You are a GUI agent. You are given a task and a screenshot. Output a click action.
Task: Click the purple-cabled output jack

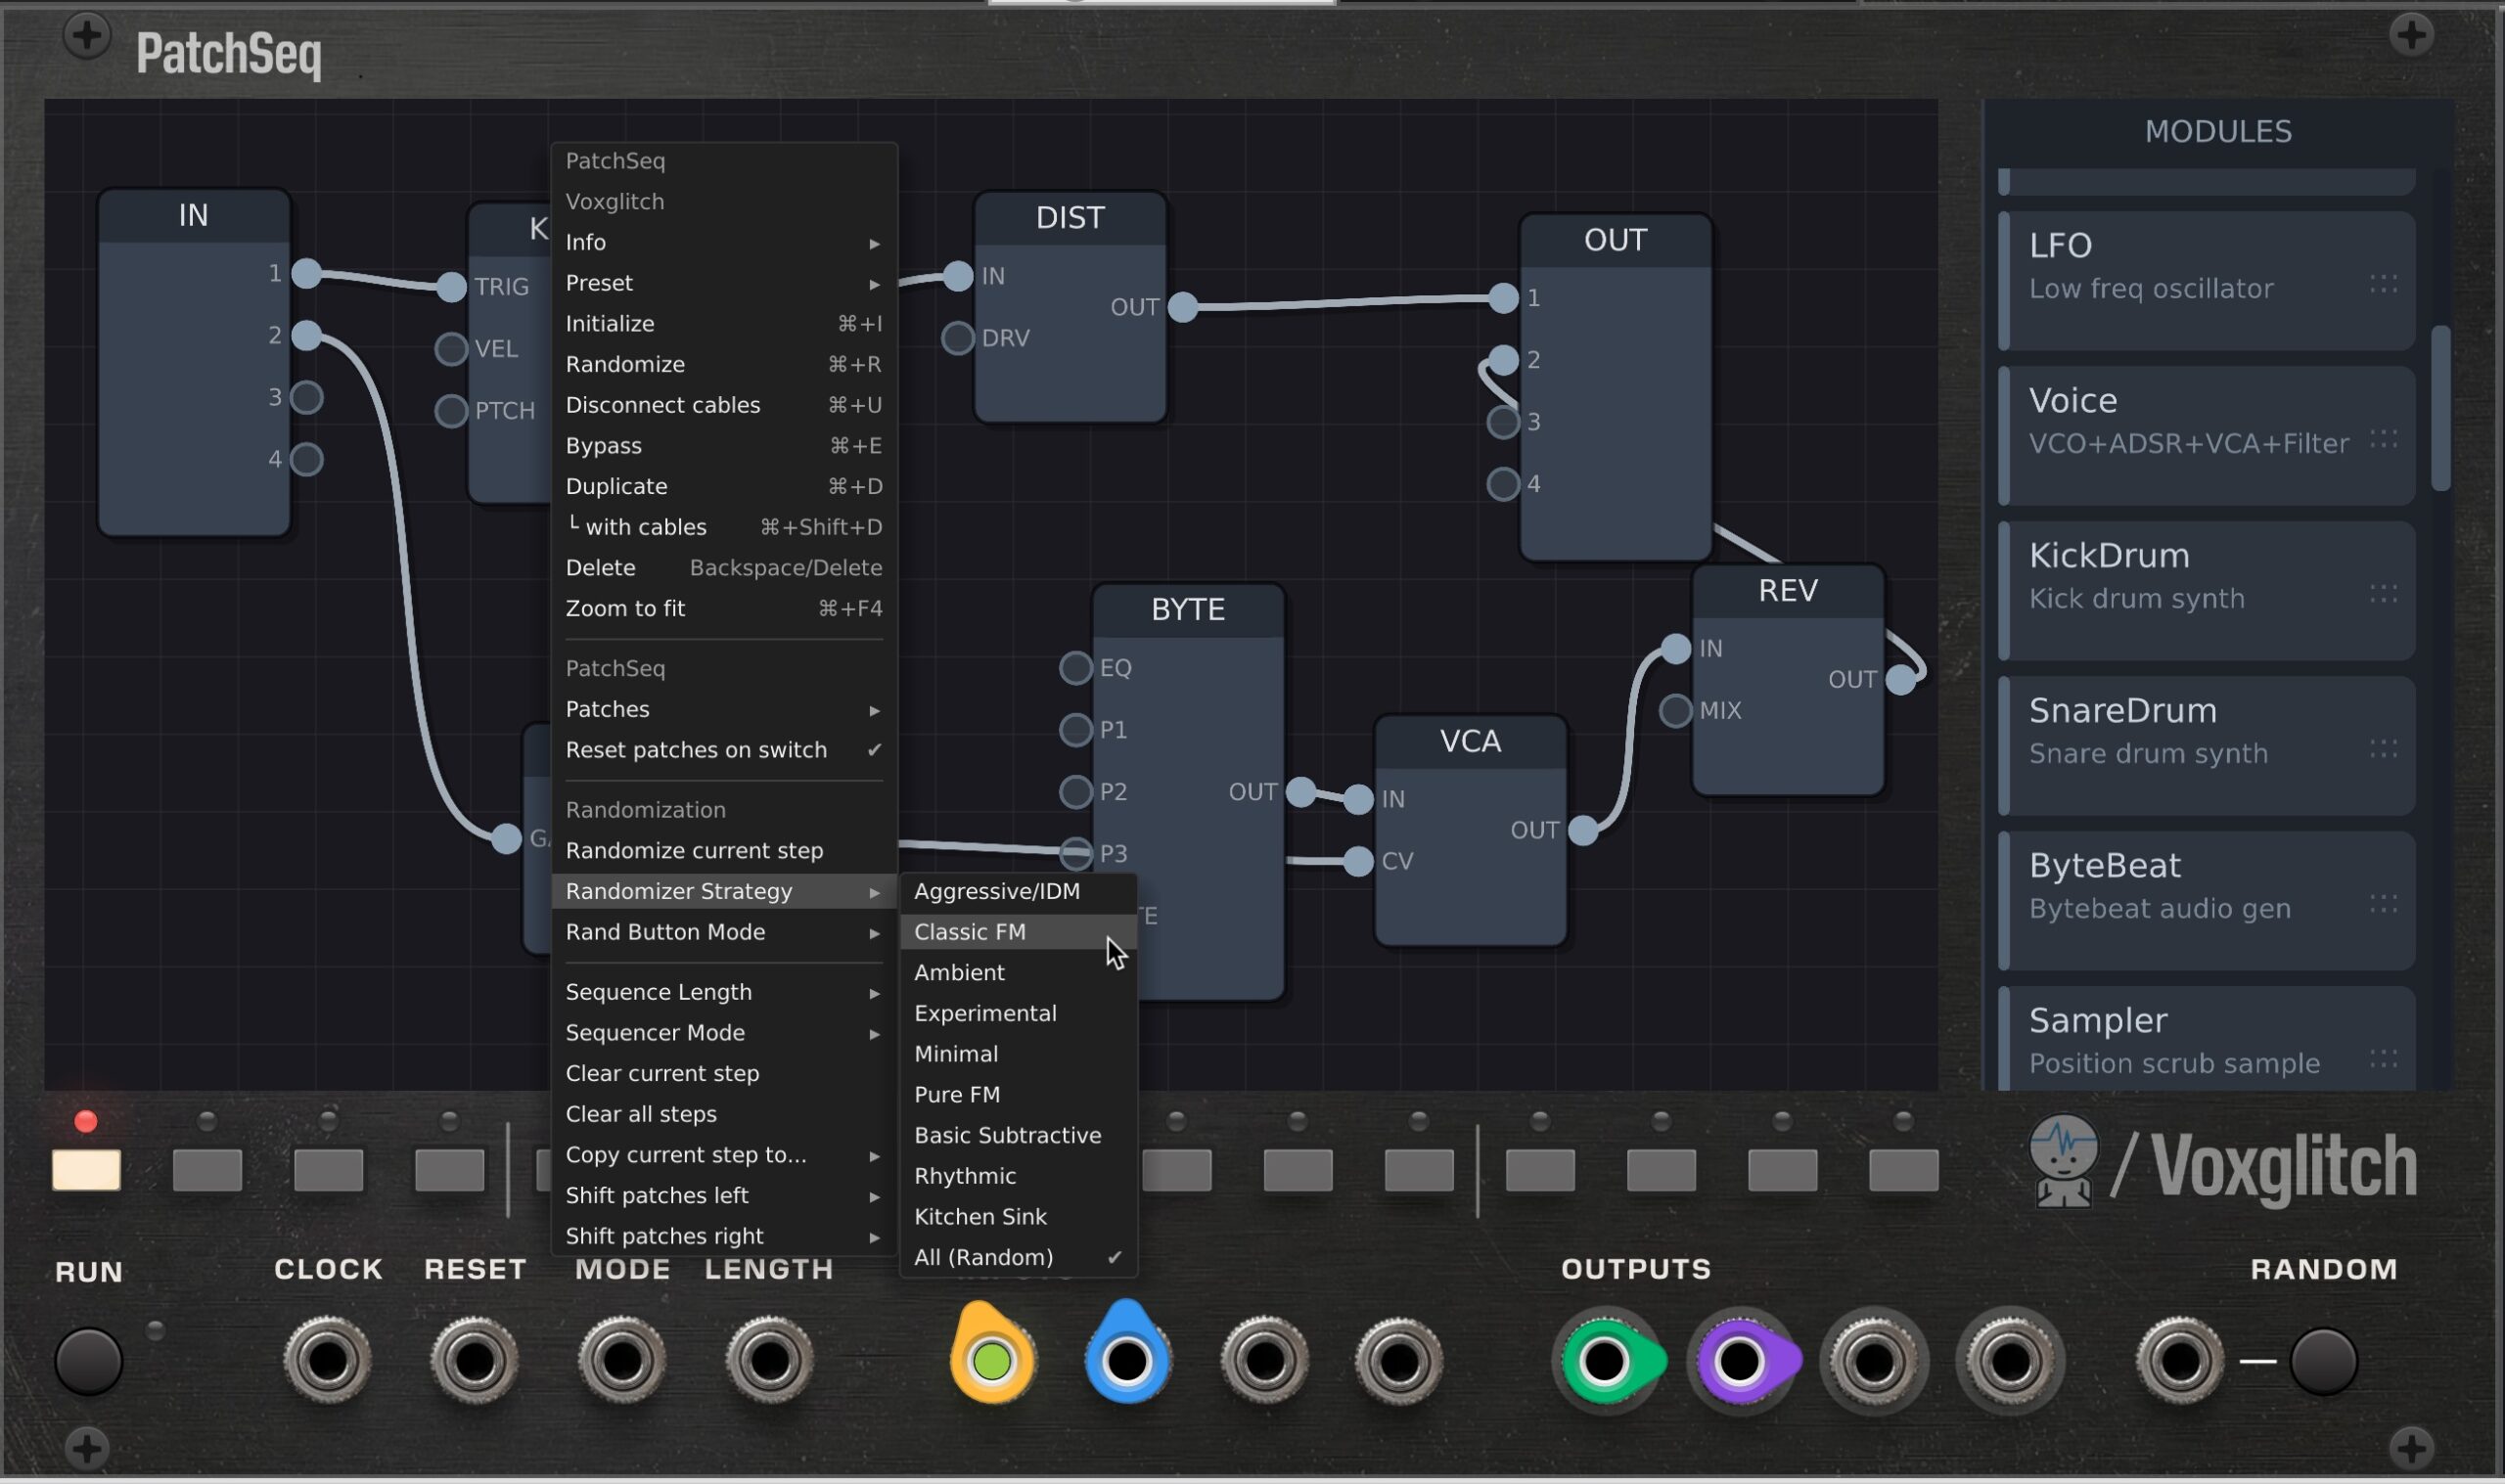(1739, 1360)
